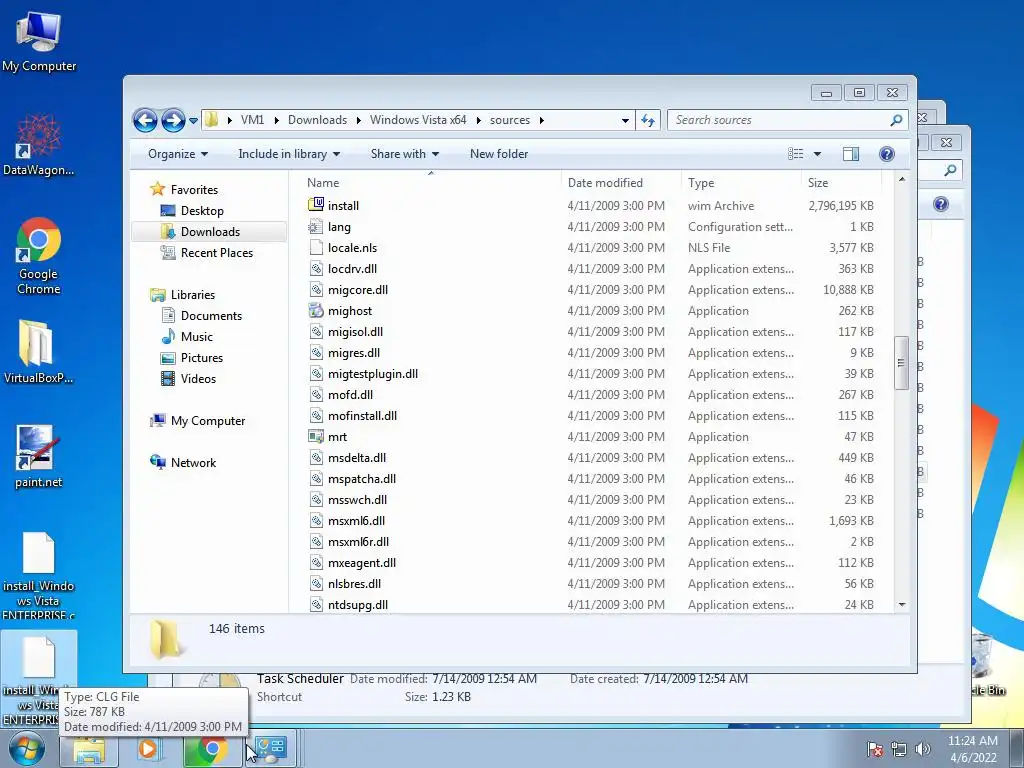Open the recent pages dropdown arrow
This screenshot has width=1024, height=768.
pos(193,121)
